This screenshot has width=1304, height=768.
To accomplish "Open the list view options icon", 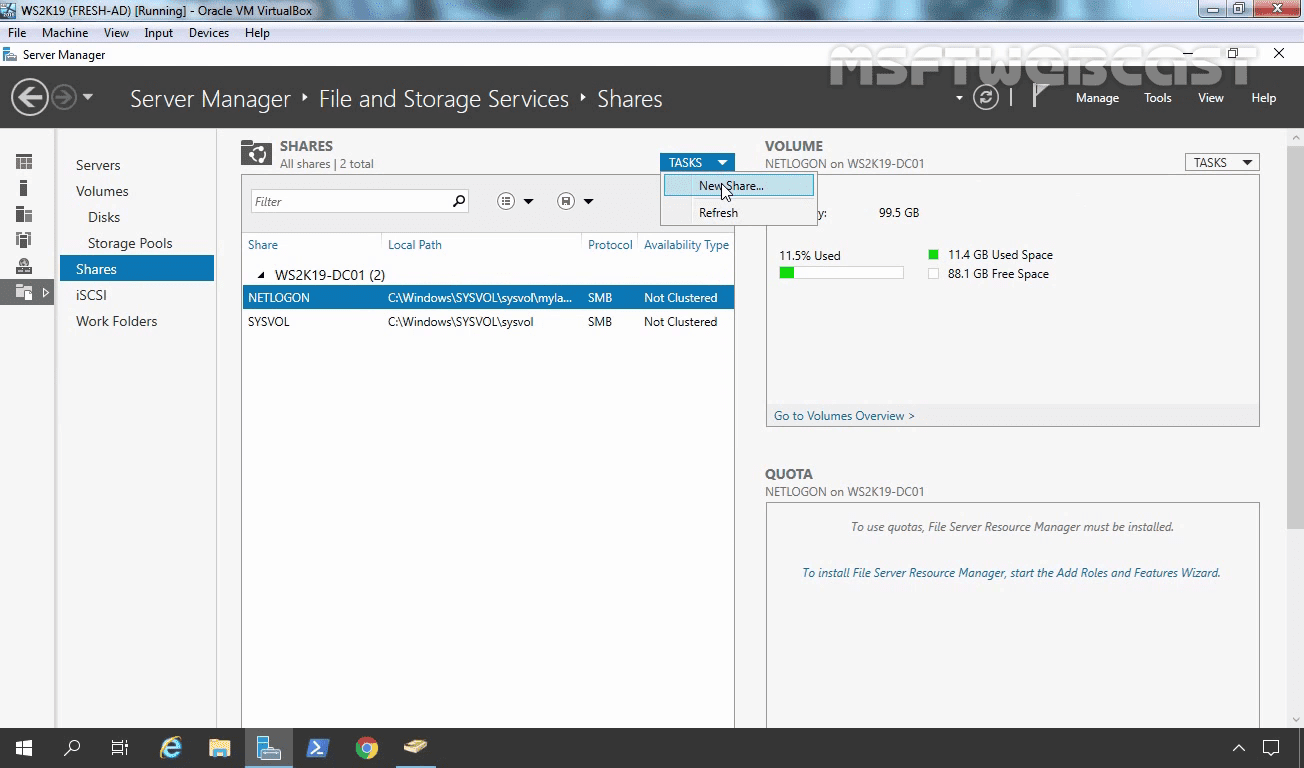I will click(506, 201).
